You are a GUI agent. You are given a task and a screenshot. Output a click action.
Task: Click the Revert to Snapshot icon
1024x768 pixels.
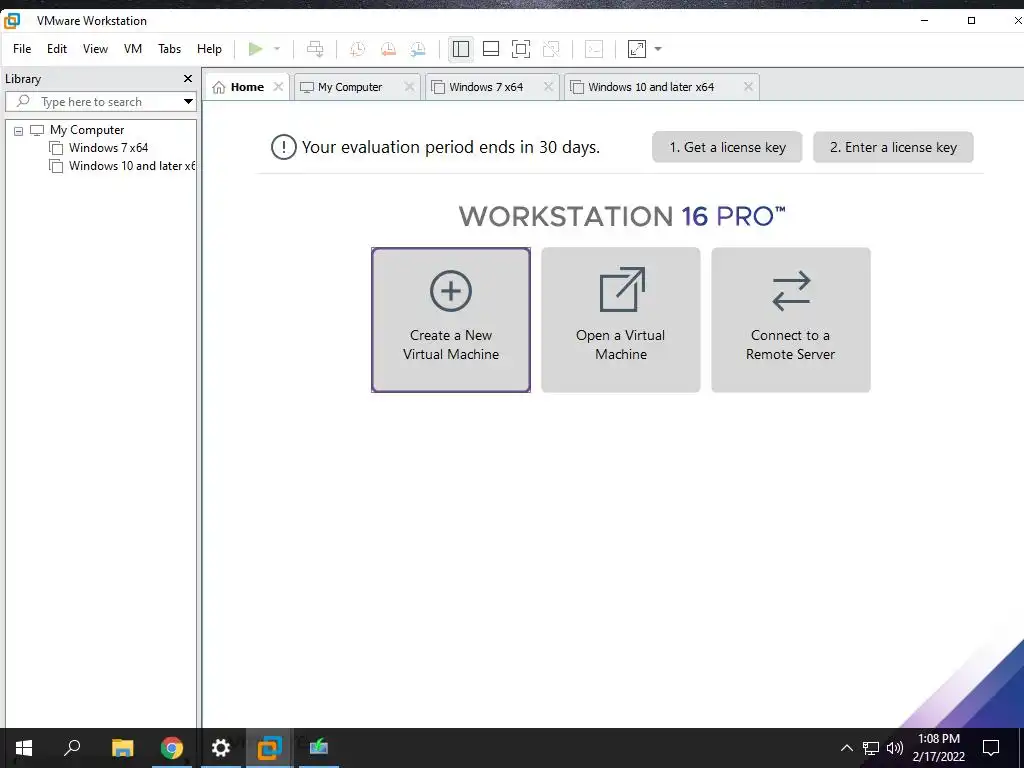(x=388, y=49)
